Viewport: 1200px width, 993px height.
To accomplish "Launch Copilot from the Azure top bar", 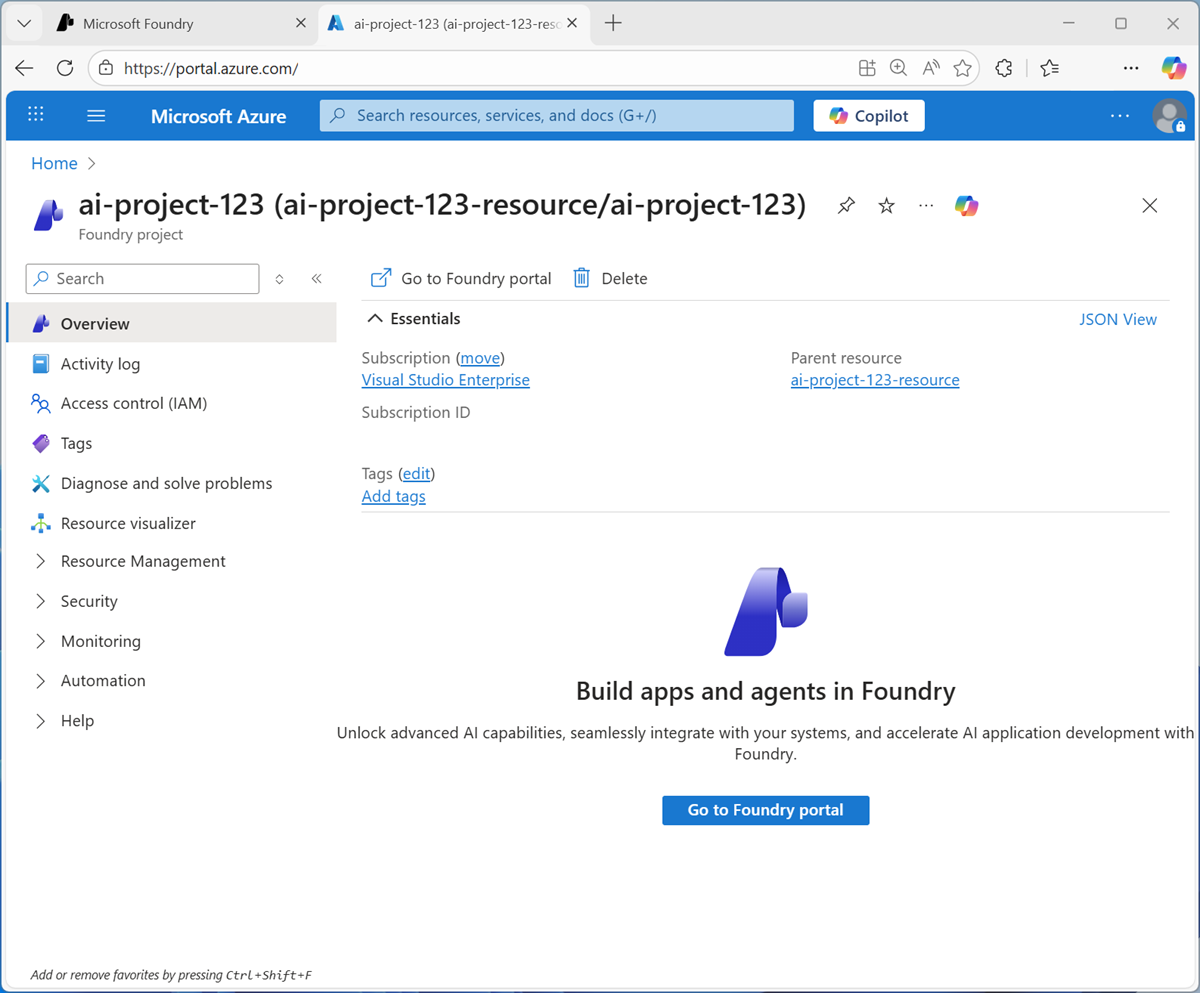I will pyautogui.click(x=868, y=115).
